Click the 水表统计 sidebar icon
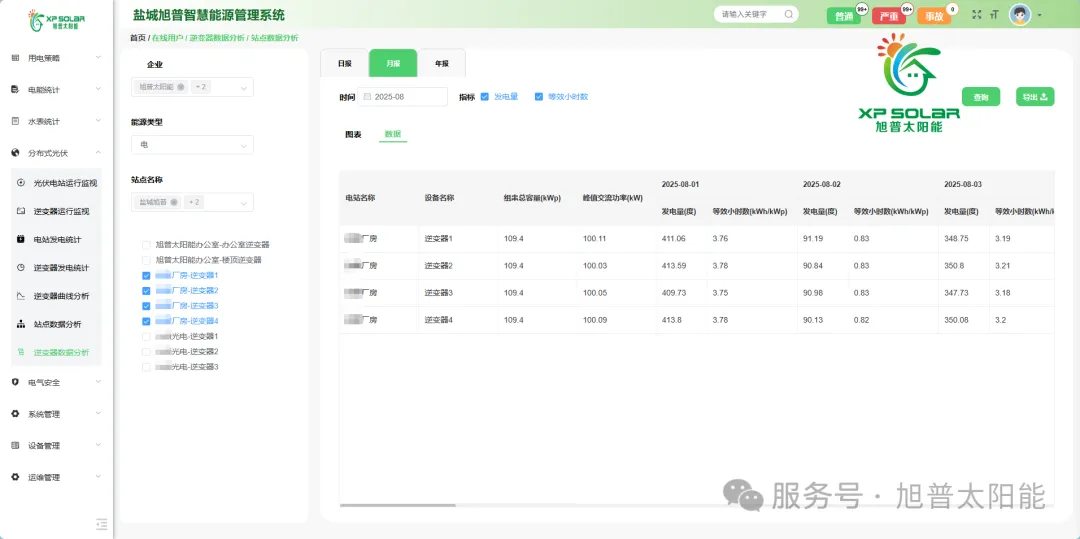The image size is (1080, 539). pyautogui.click(x=15, y=121)
